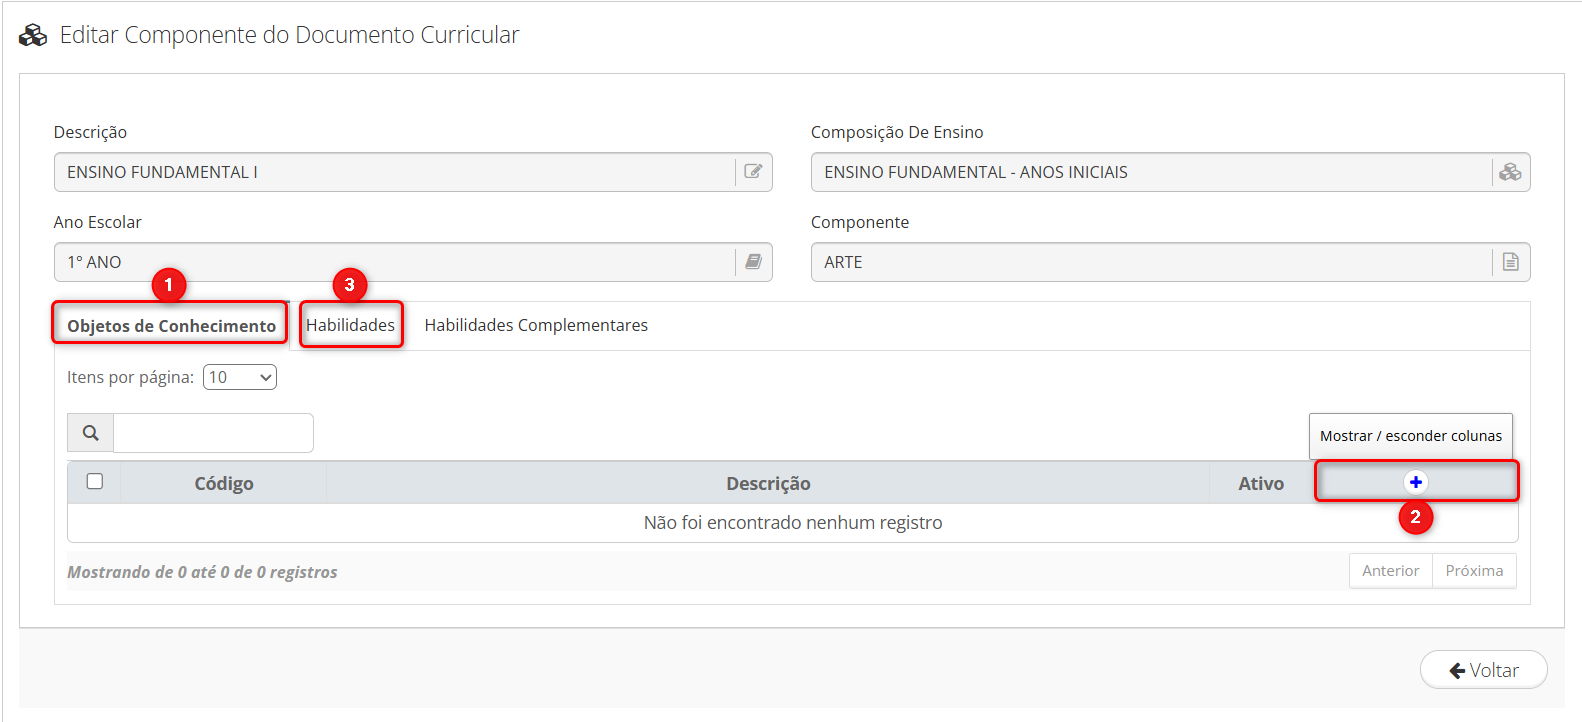
Task: Switch to the Objetos de Conhecimento tab
Action: click(x=171, y=326)
